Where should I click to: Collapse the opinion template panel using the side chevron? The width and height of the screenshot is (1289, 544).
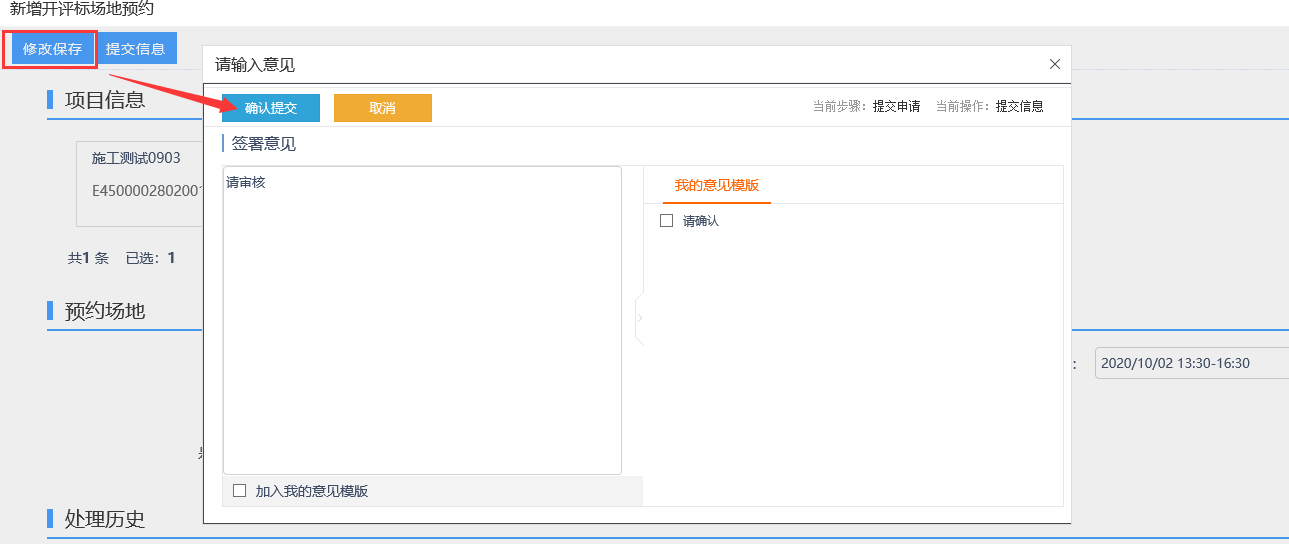(x=639, y=318)
